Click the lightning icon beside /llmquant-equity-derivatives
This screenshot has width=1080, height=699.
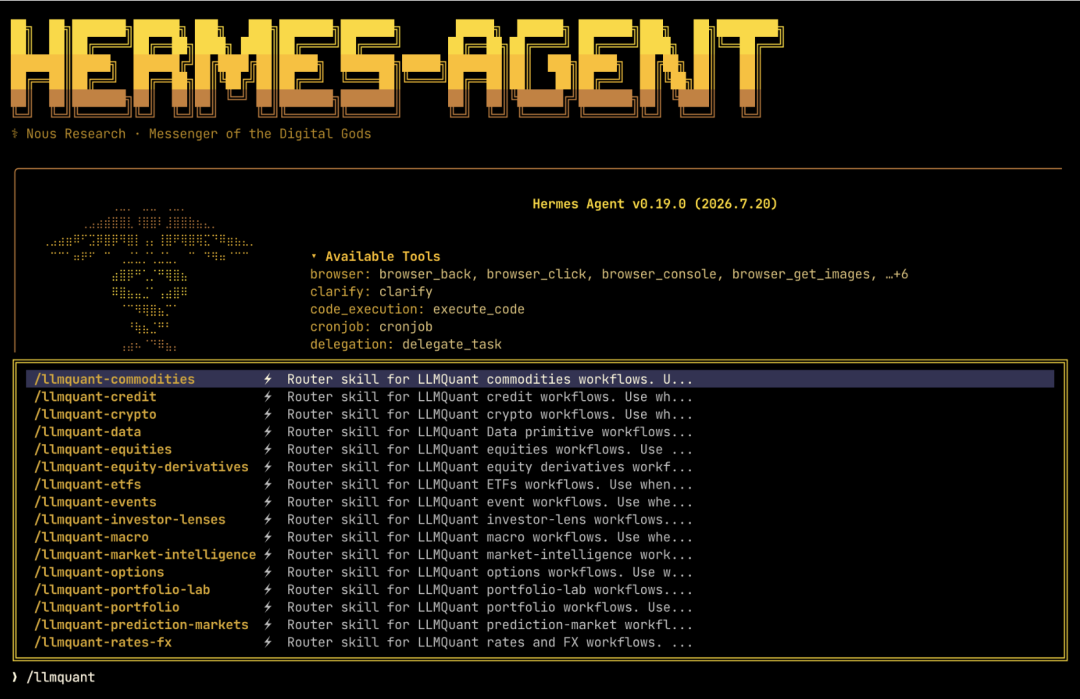[x=268, y=467]
